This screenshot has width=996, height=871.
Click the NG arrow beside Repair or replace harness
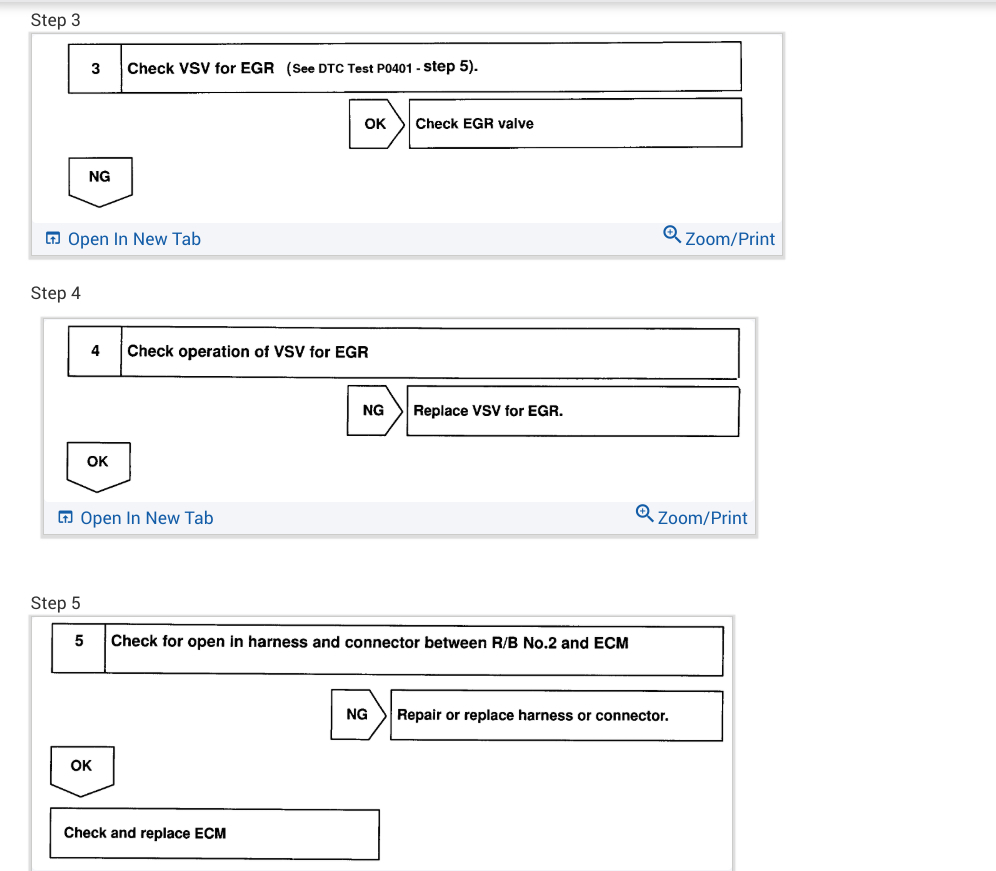pos(358,715)
